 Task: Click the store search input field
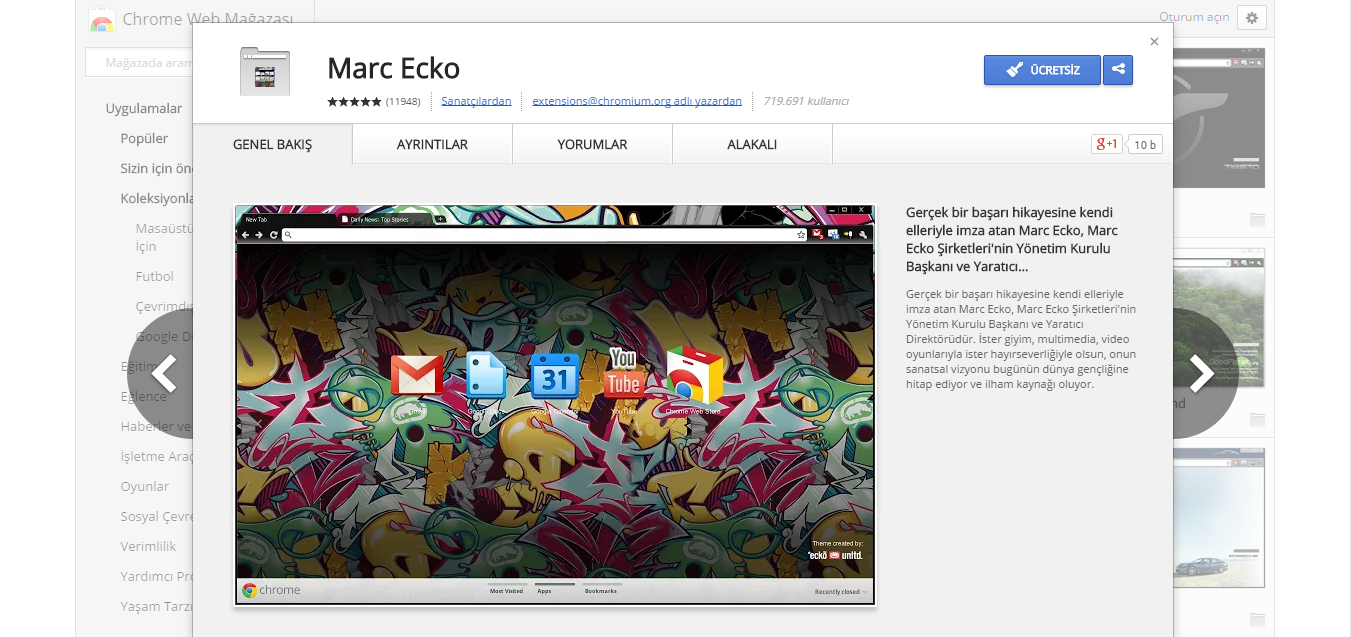[140, 63]
